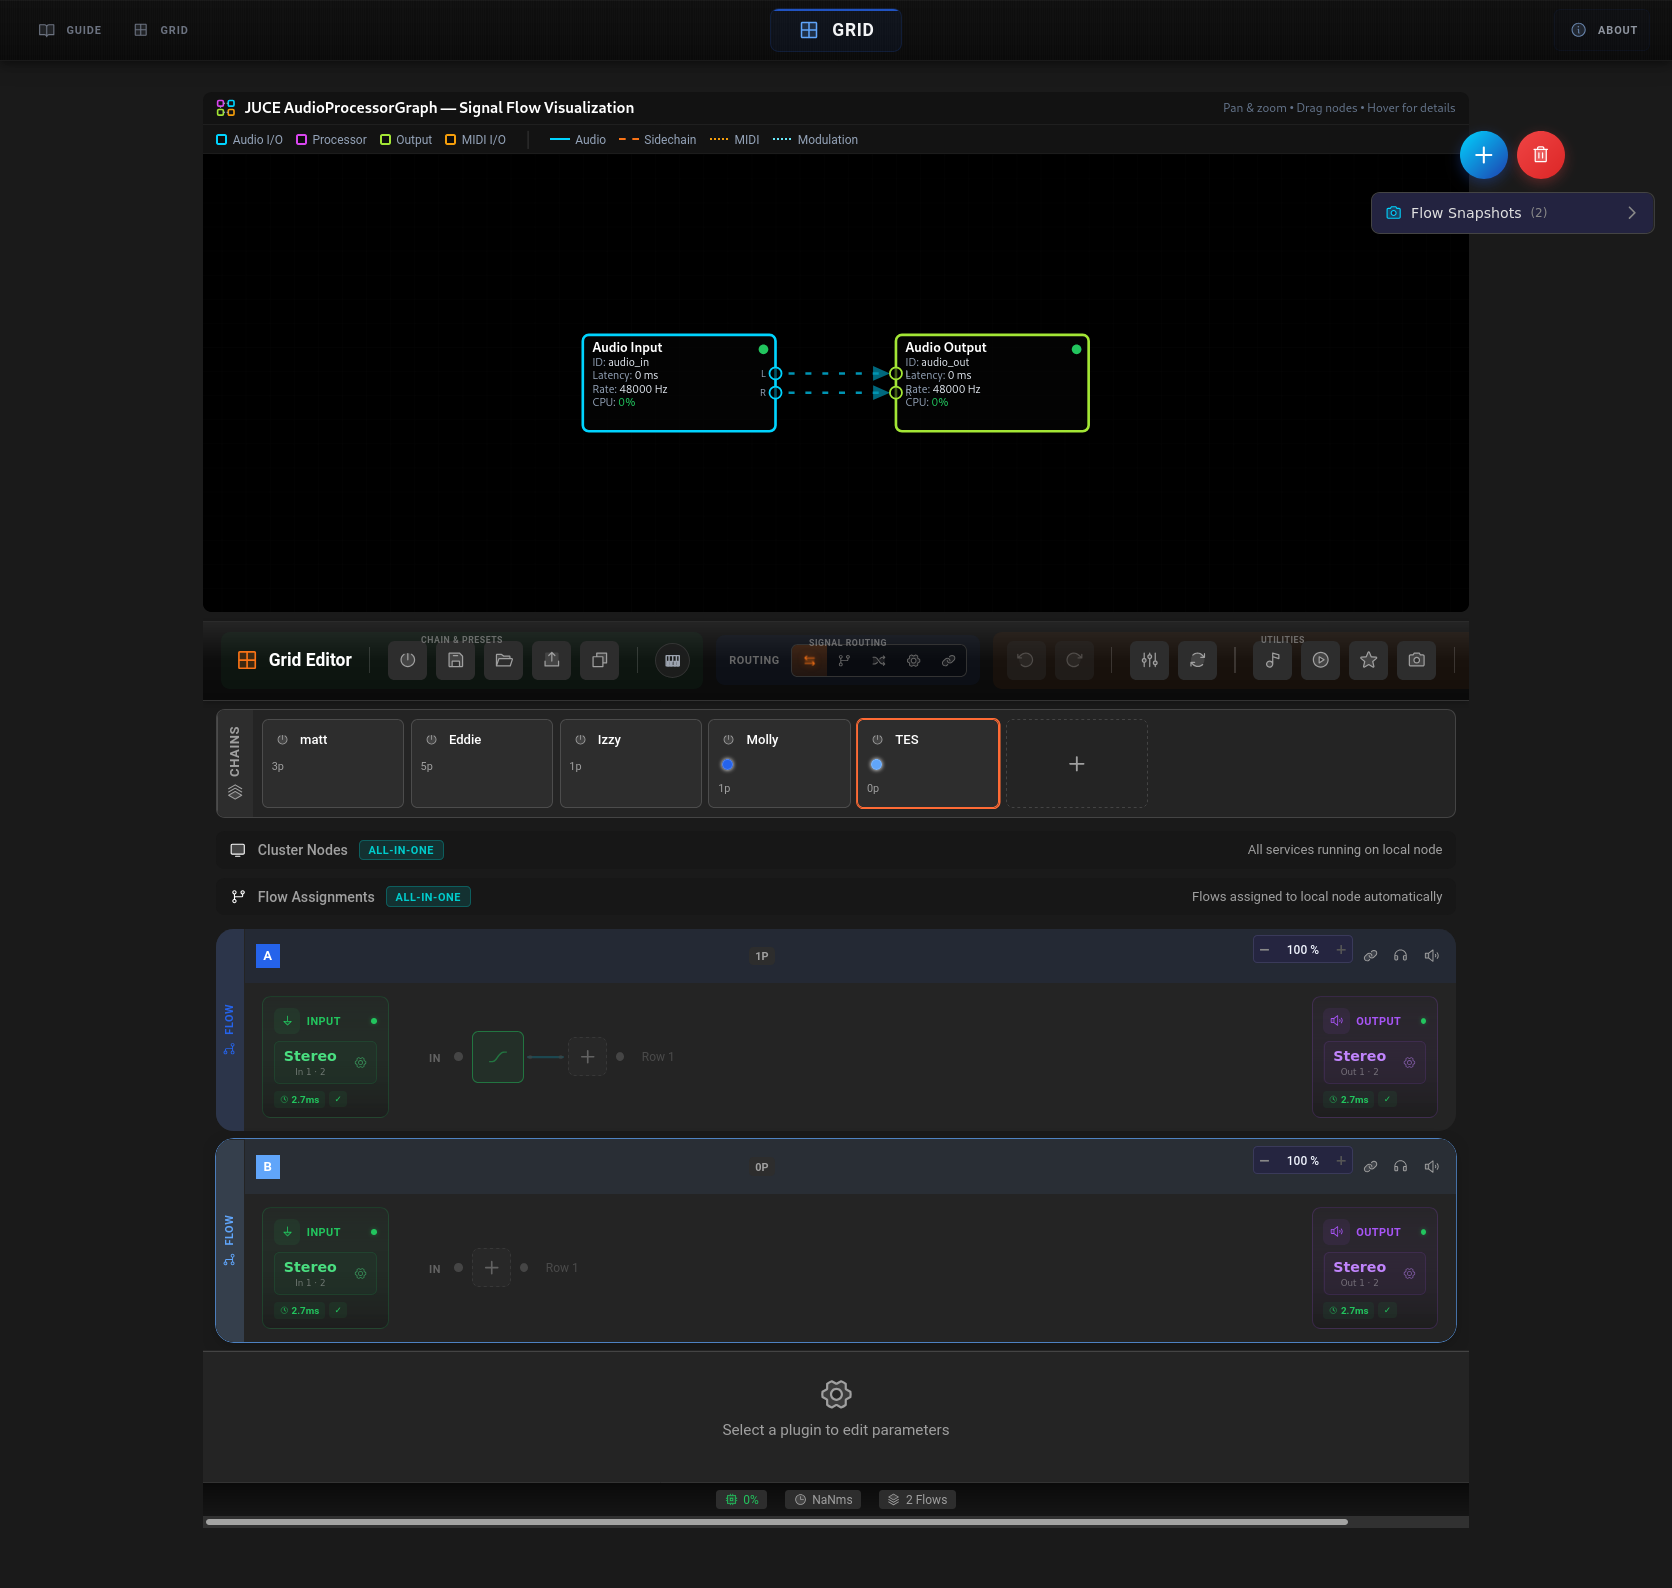Image resolution: width=1672 pixels, height=1588 pixels.
Task: Expand the Flow Assignments section
Action: 836,897
